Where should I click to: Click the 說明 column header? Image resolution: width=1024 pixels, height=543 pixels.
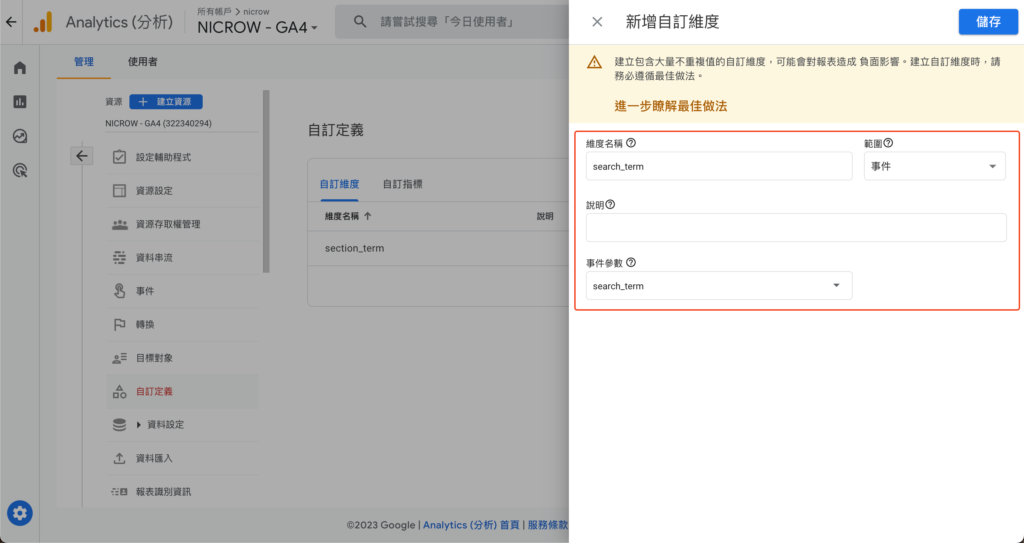coord(545,216)
